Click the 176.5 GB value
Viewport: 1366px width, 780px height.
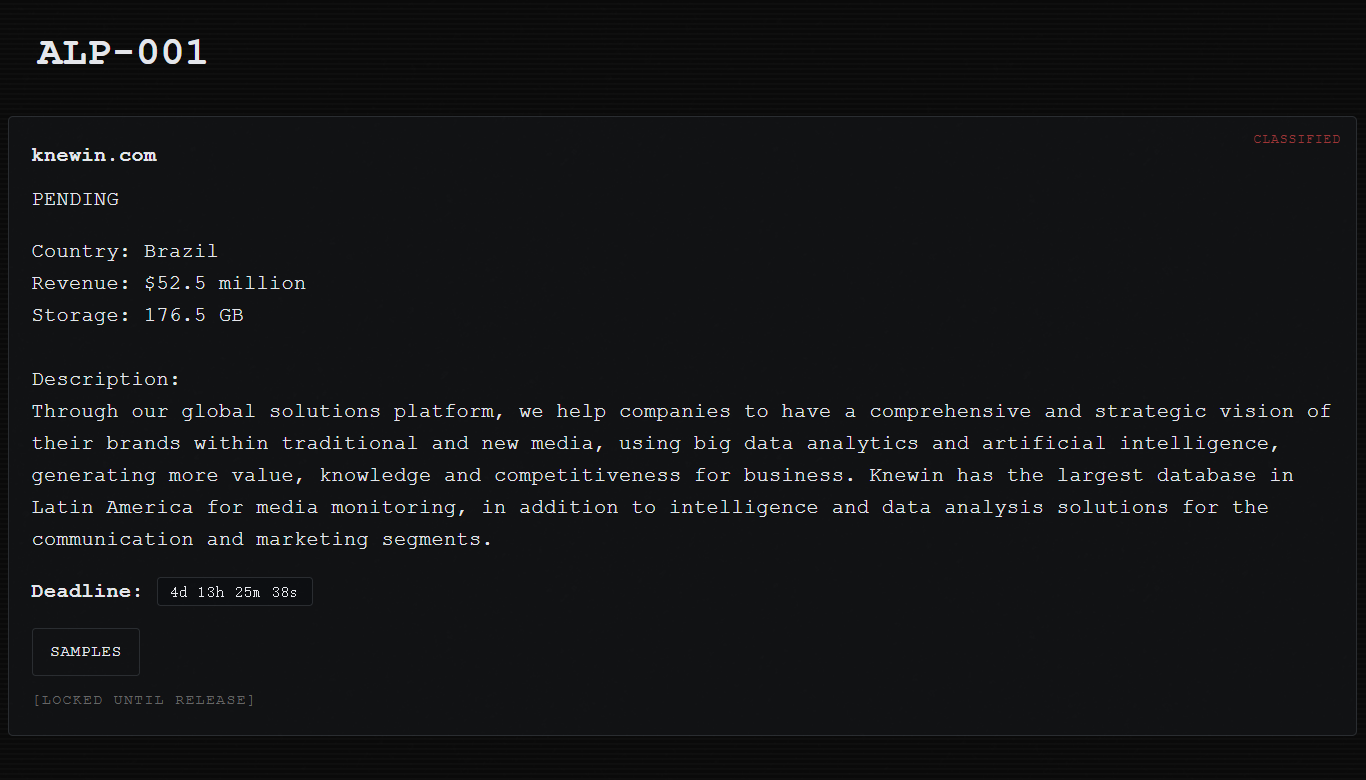click(x=194, y=315)
